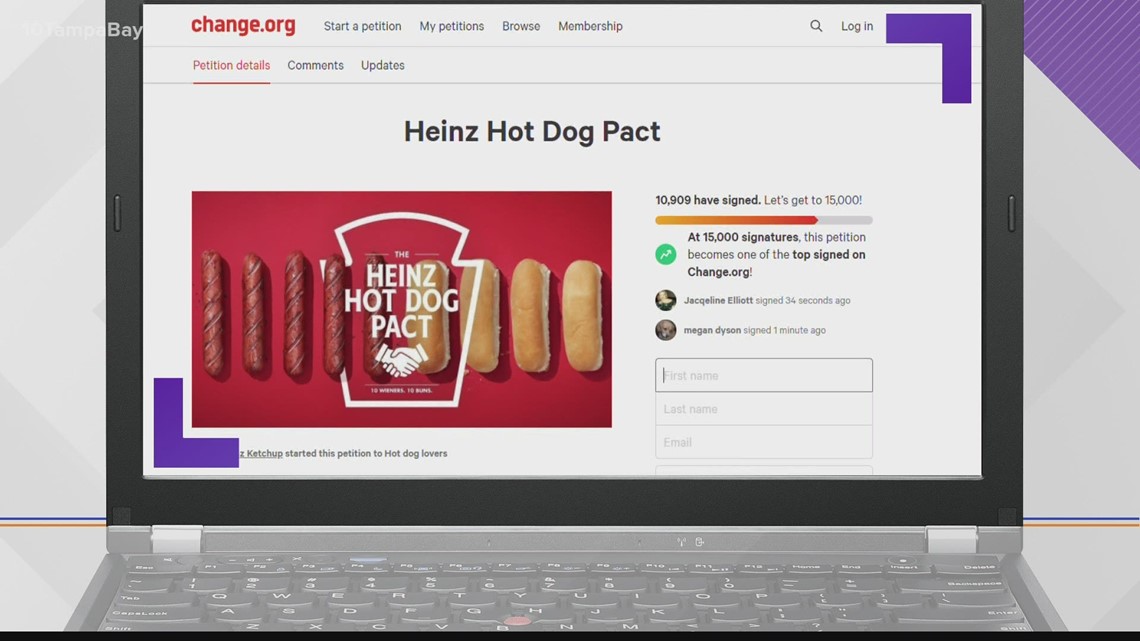The image size is (1140, 641).
Task: Click the search magnifier icon
Action: point(816,26)
